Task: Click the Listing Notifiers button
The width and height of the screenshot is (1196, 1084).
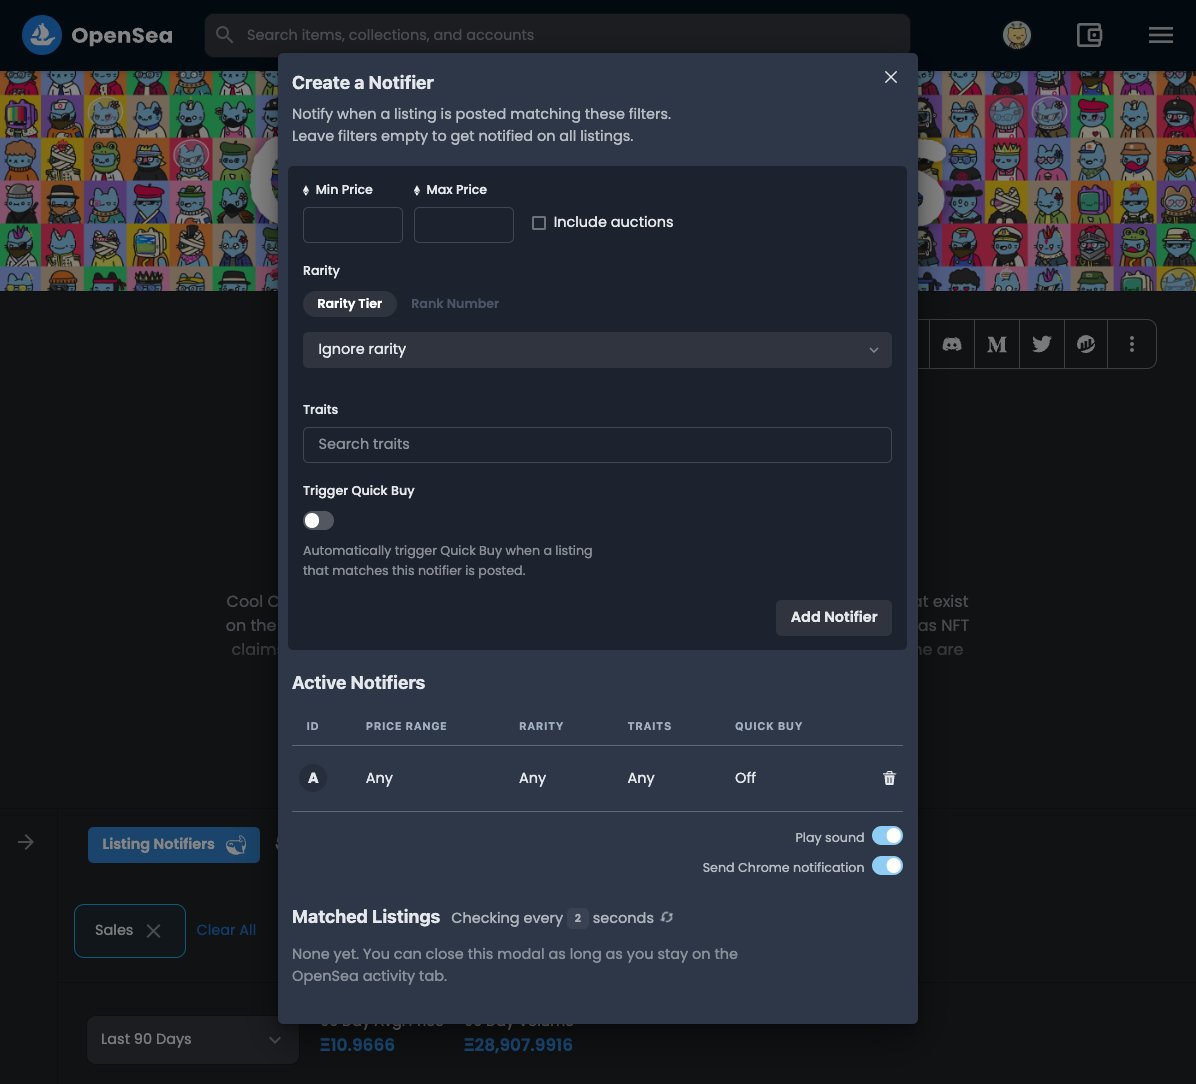Action: 174,844
